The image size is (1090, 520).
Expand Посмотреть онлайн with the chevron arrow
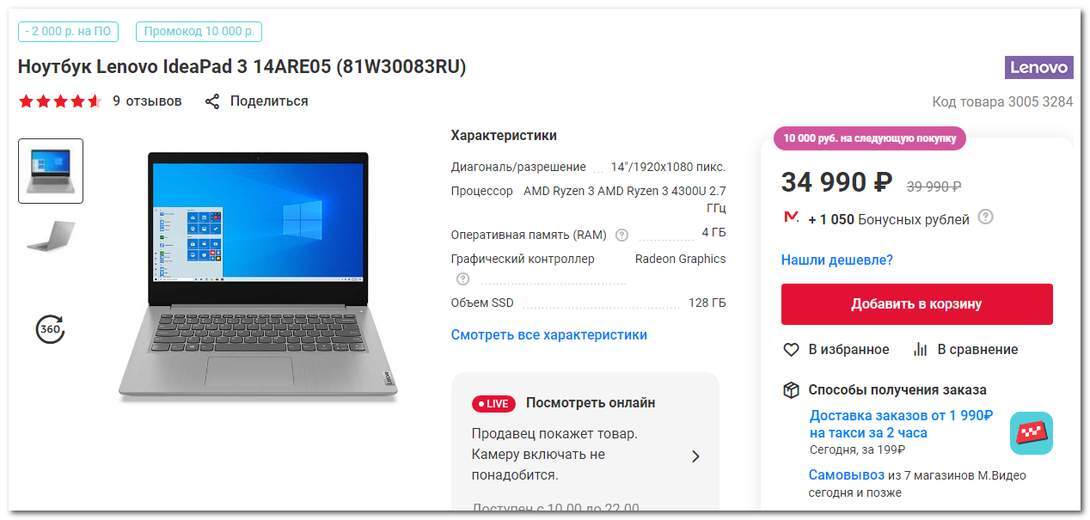click(695, 457)
